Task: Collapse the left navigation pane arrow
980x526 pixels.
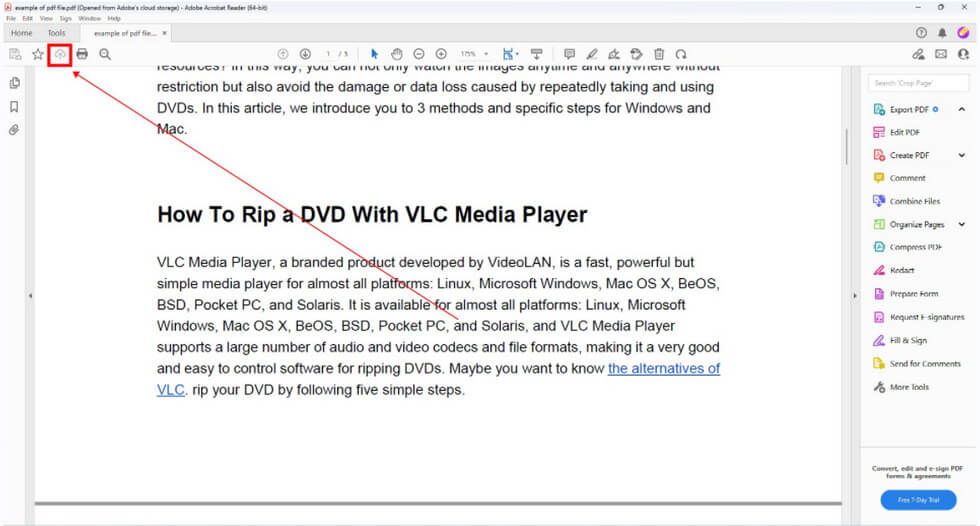Action: click(30, 295)
